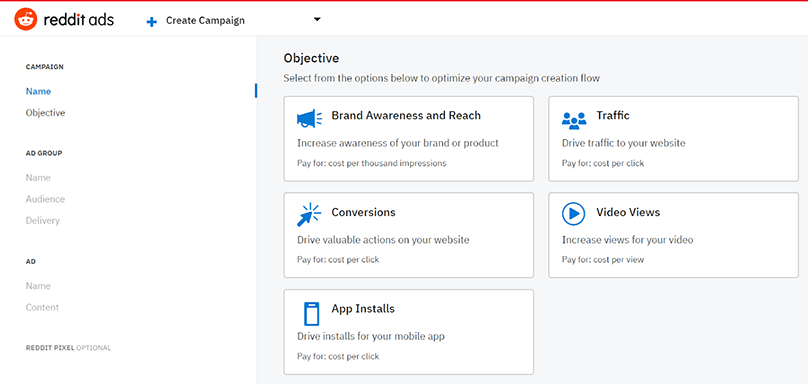The width and height of the screenshot is (808, 384).
Task: Open Delivery section under Ad Group
Action: click(43, 221)
